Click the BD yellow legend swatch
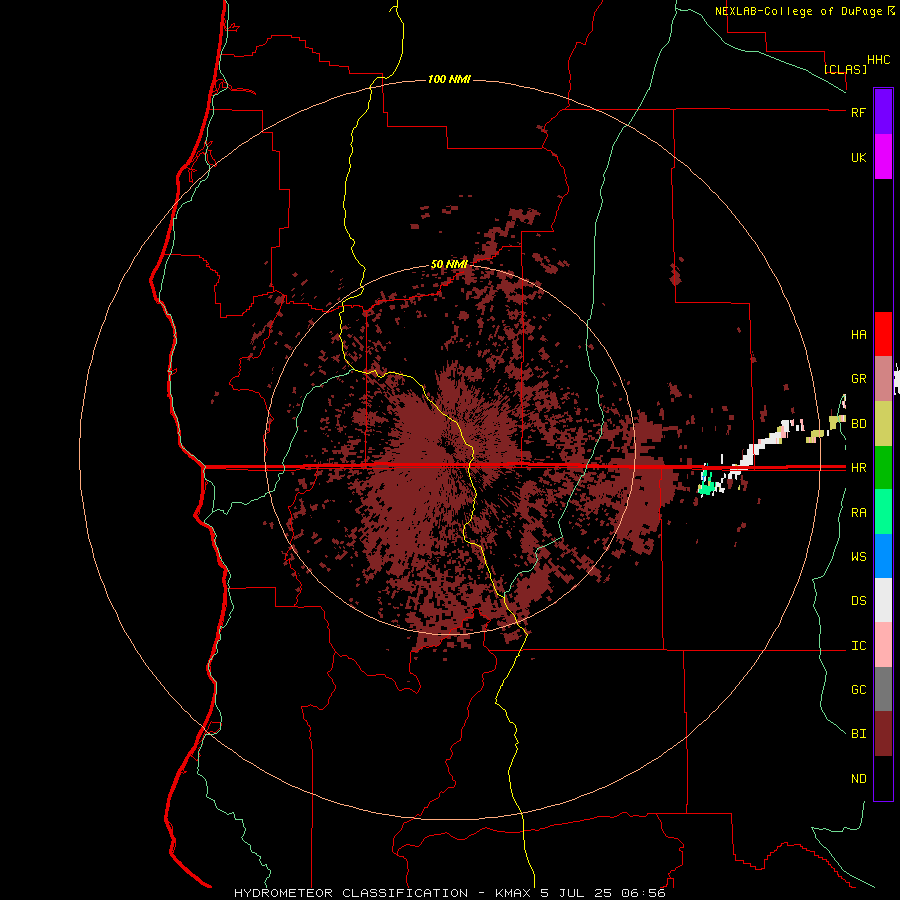 pos(883,424)
